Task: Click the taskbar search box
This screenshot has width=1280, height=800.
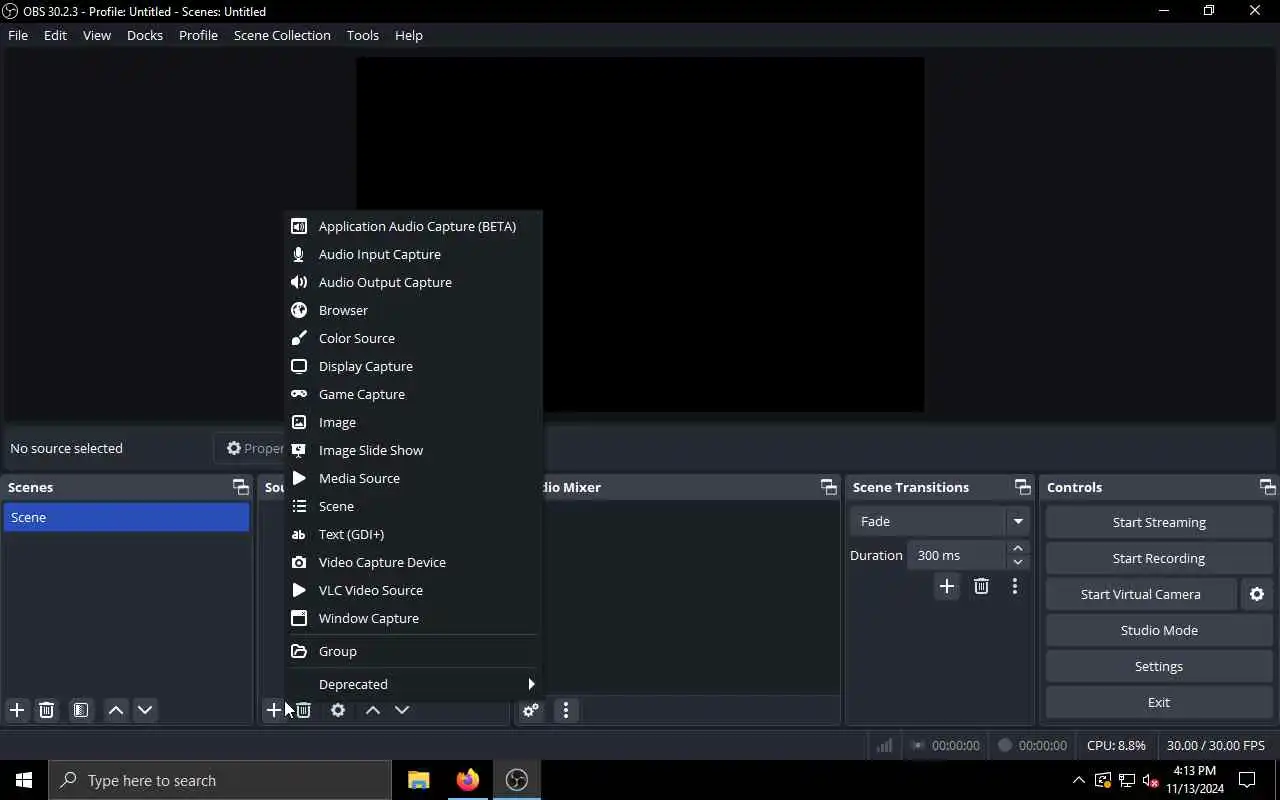Action: click(220, 780)
